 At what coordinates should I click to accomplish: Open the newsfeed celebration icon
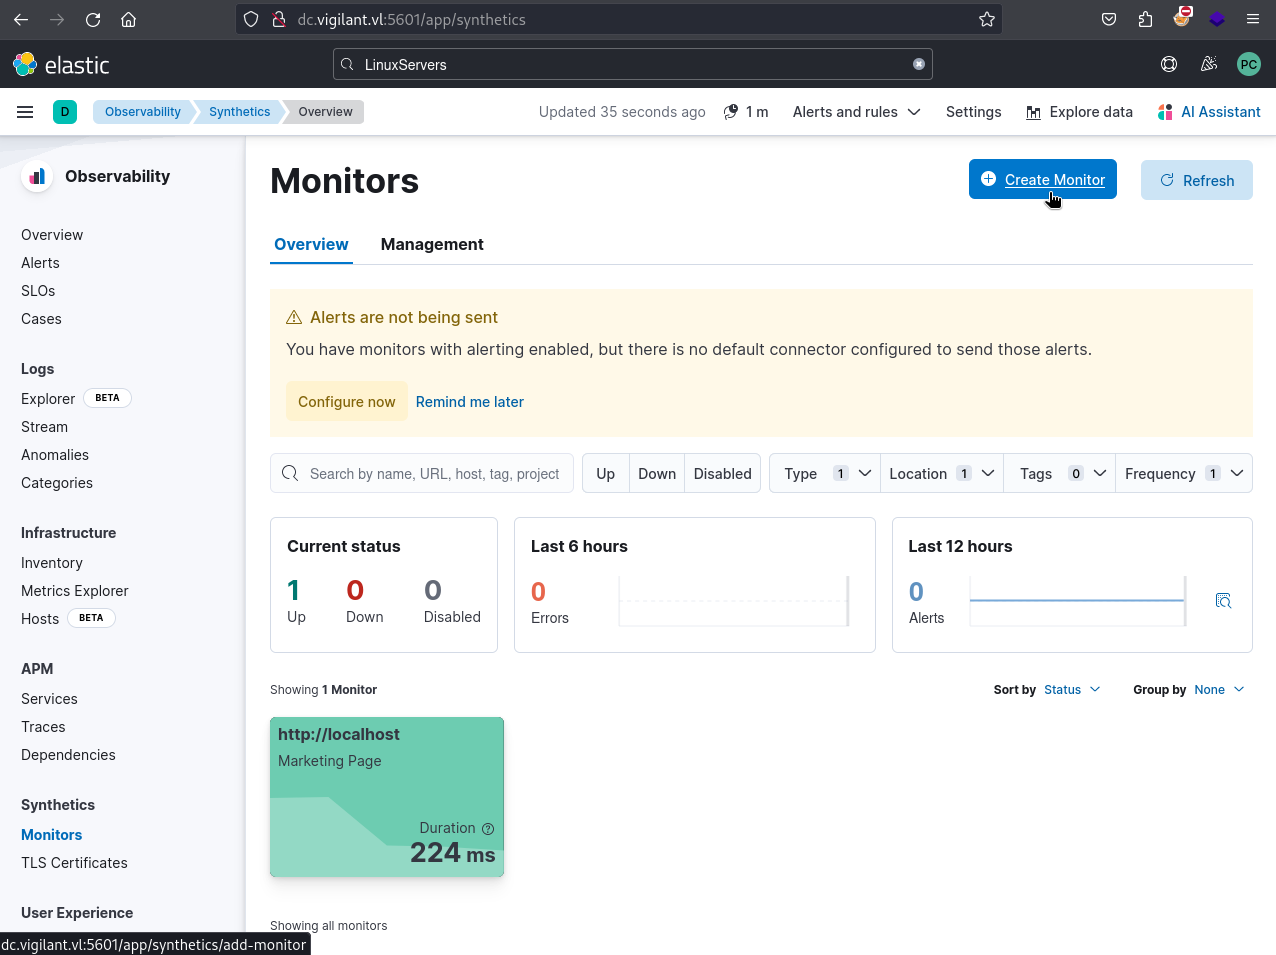pos(1209,65)
